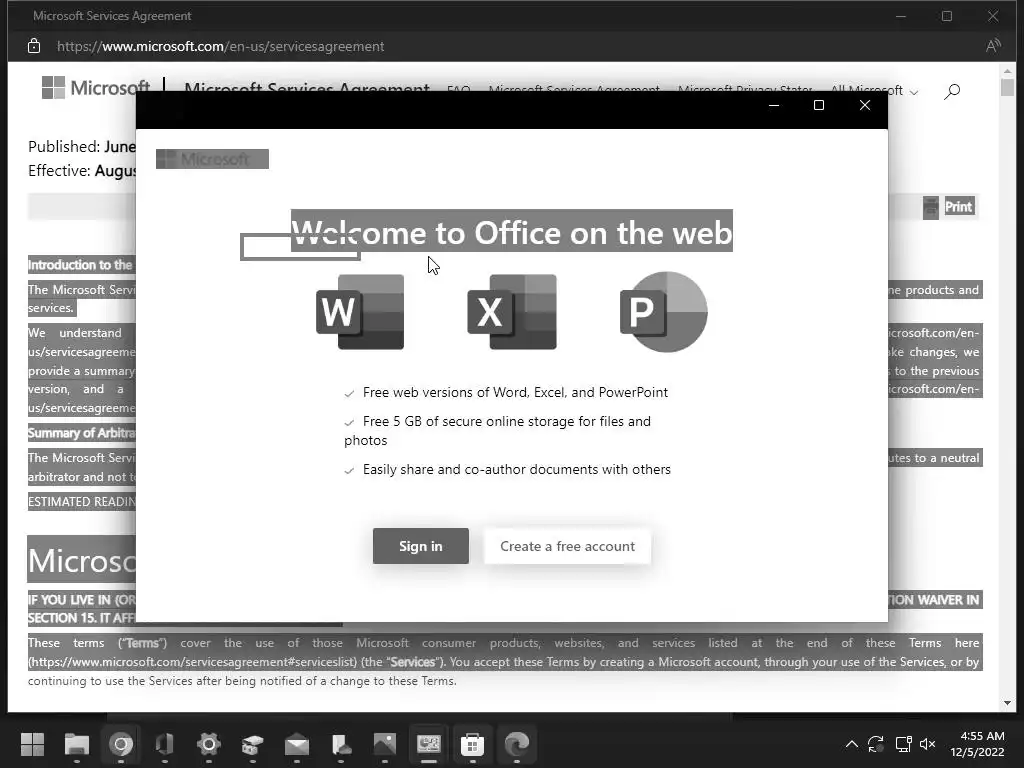Click 'Easily share and co-author documents' text
Viewport: 1024px width, 768px height.
(x=517, y=470)
